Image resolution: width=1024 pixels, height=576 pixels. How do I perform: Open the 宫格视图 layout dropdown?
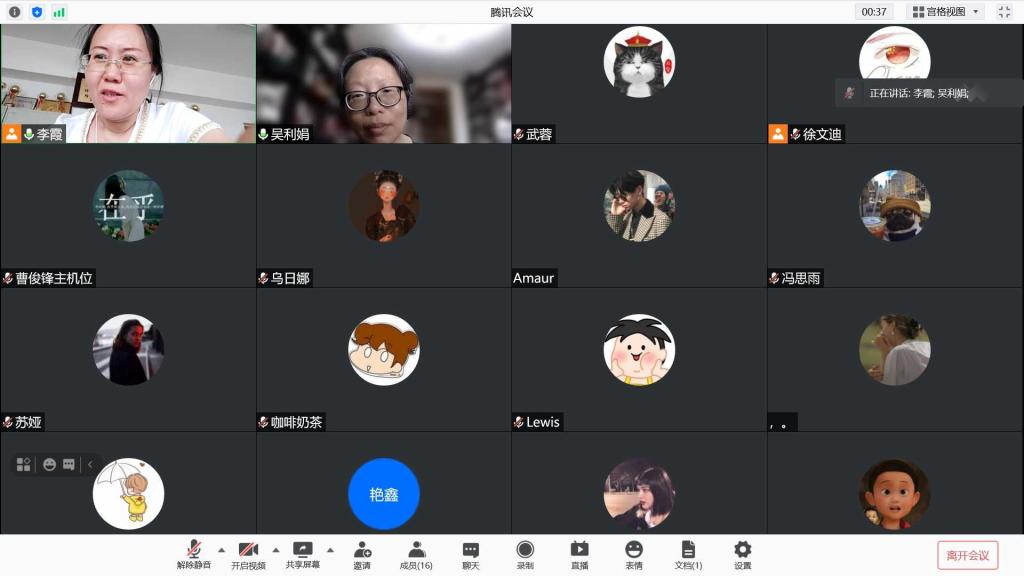tap(945, 12)
